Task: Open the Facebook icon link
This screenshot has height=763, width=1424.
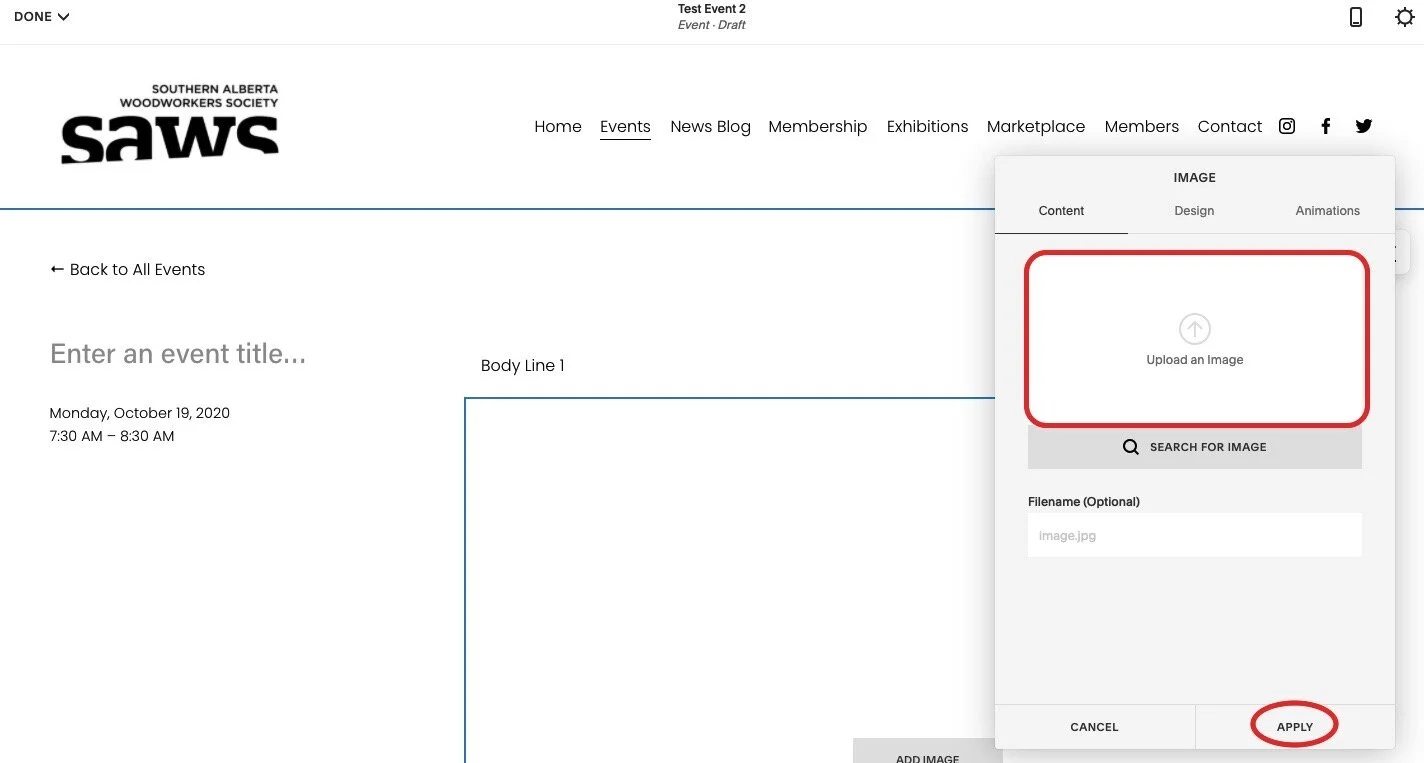Action: 1326,126
